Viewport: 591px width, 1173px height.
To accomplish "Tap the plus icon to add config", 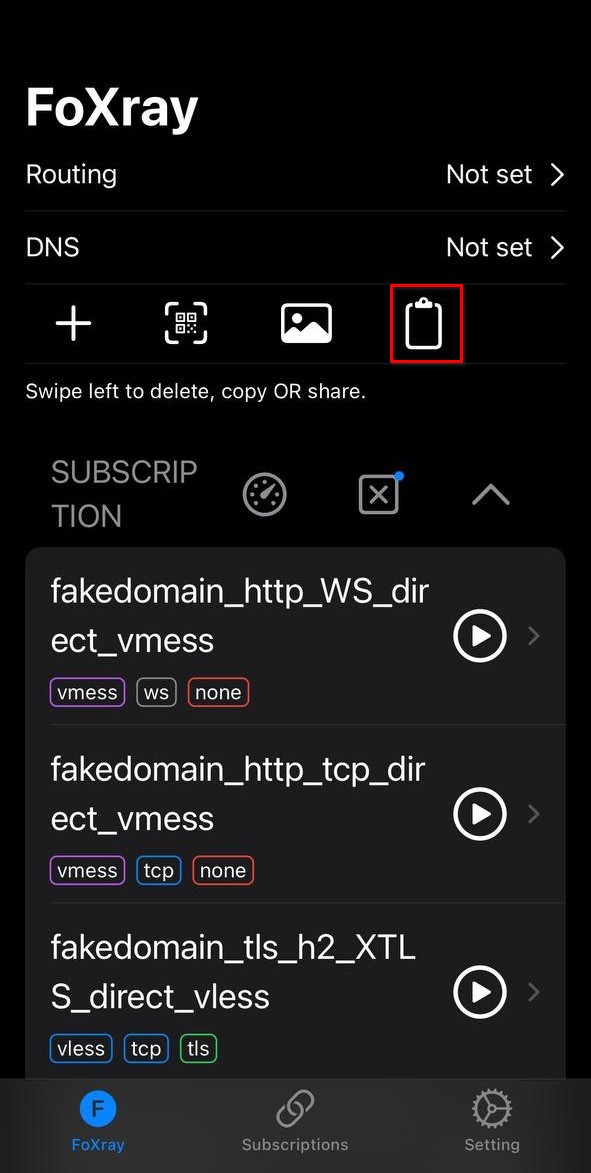I will 73,325.
